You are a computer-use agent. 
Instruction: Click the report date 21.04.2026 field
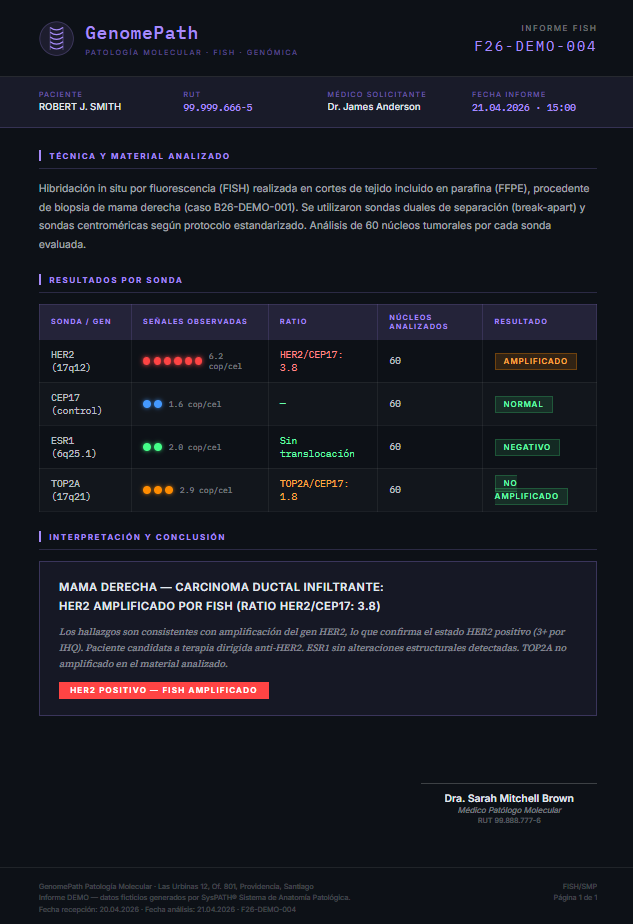tap(524, 107)
